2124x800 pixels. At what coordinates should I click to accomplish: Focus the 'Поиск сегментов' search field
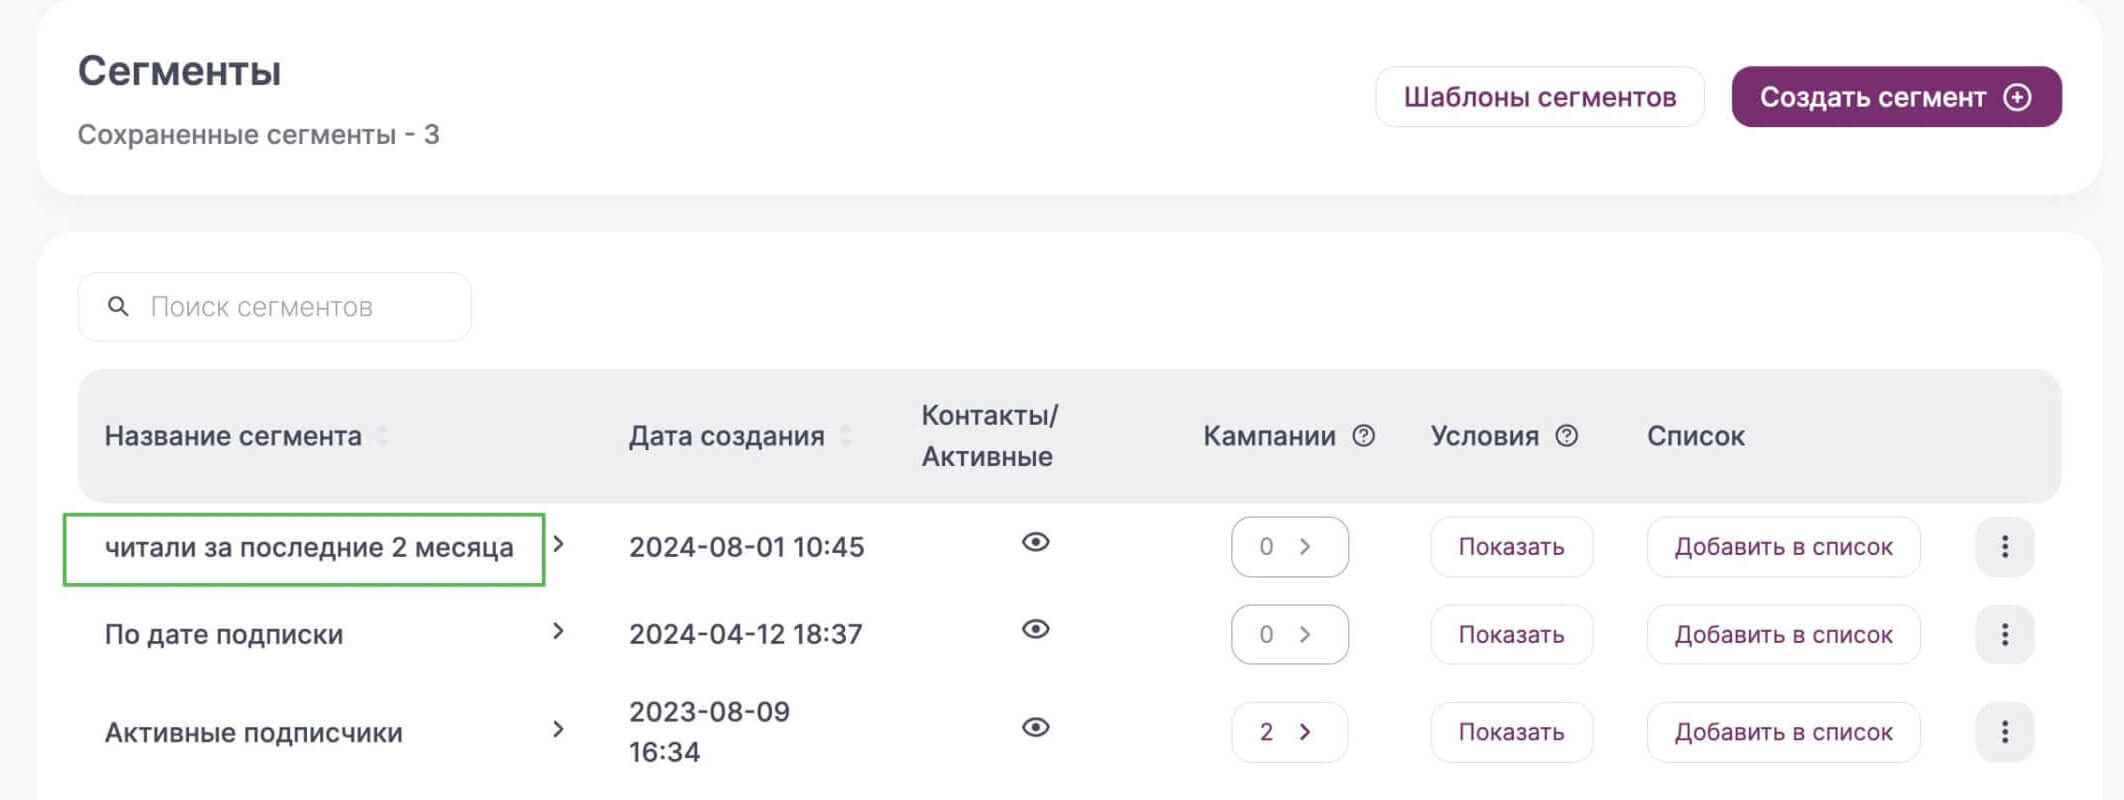pos(290,307)
